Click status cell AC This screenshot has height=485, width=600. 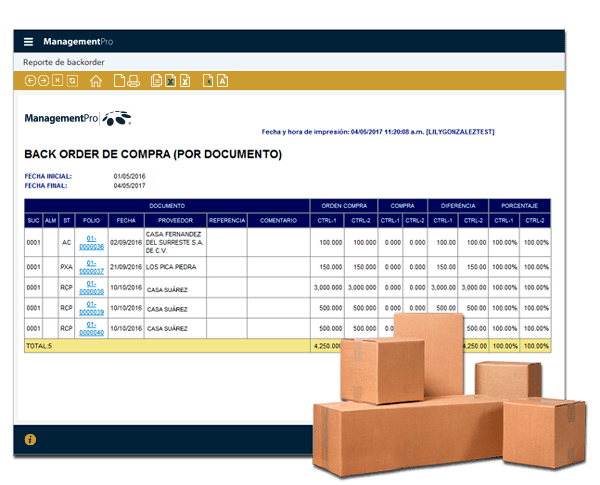67,242
